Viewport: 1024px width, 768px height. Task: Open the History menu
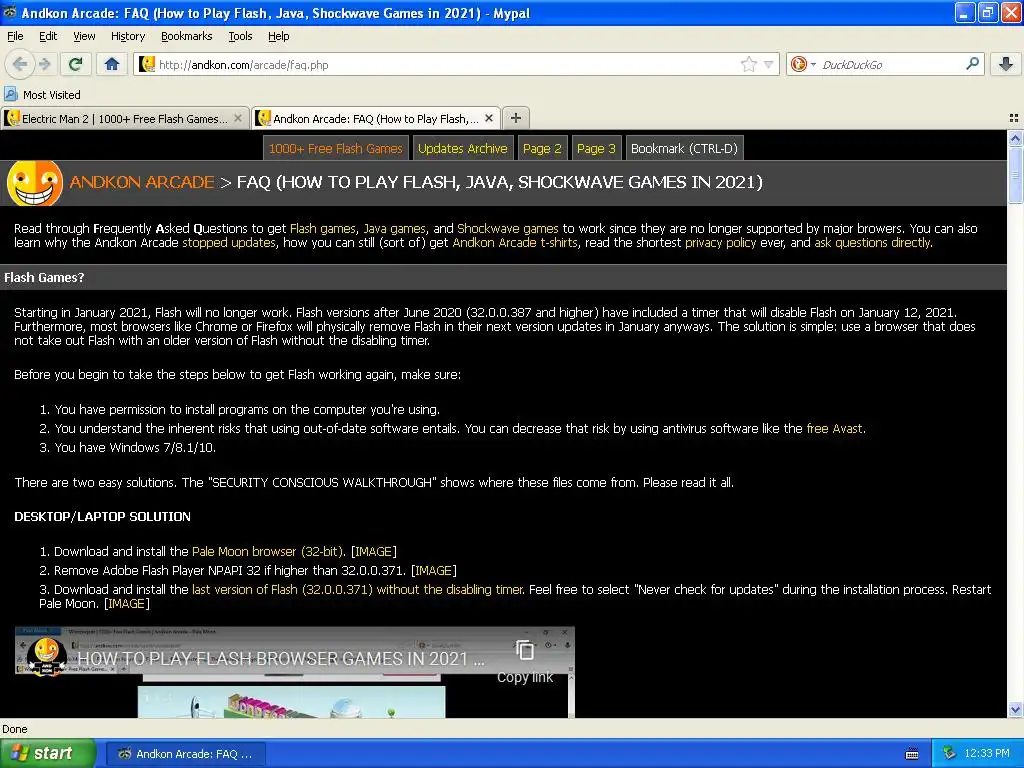coord(127,36)
